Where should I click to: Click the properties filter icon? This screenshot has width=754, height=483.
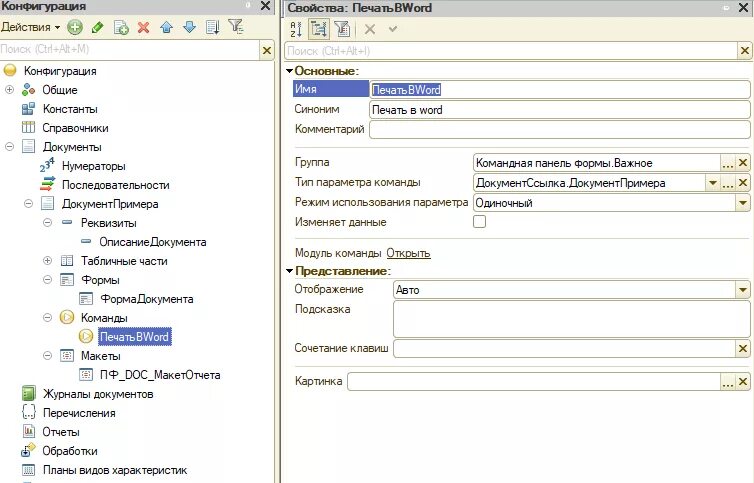pos(341,29)
